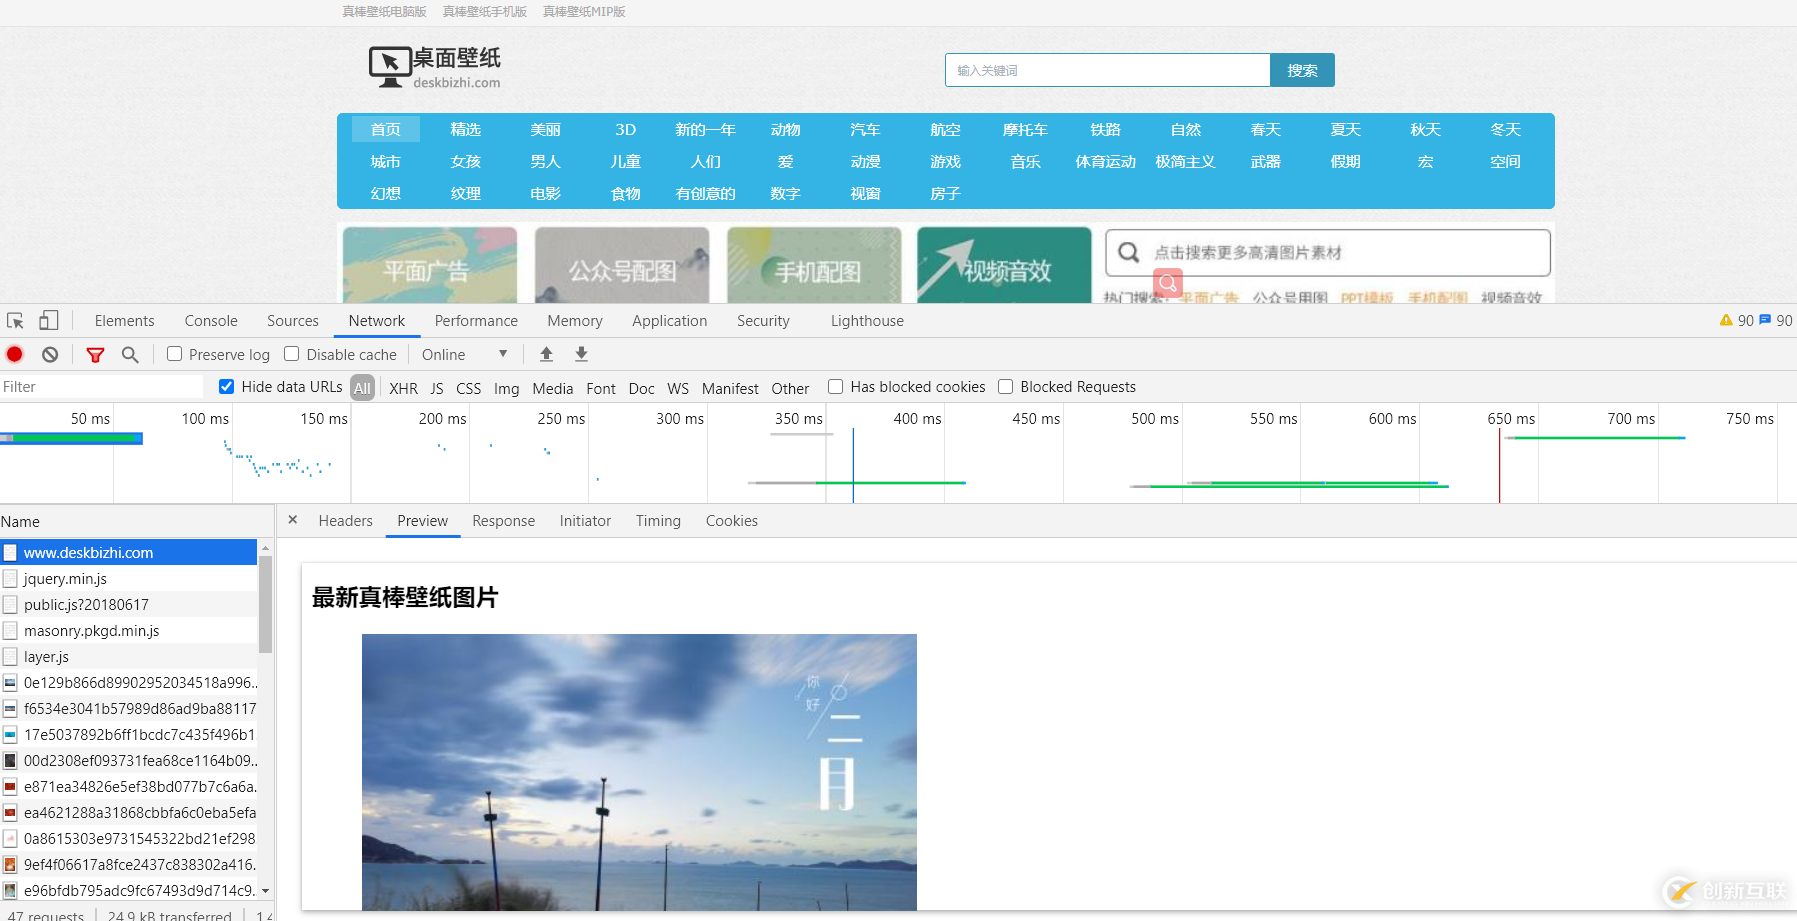Open the Headers tab
This screenshot has height=921, width=1797.
pos(345,521)
